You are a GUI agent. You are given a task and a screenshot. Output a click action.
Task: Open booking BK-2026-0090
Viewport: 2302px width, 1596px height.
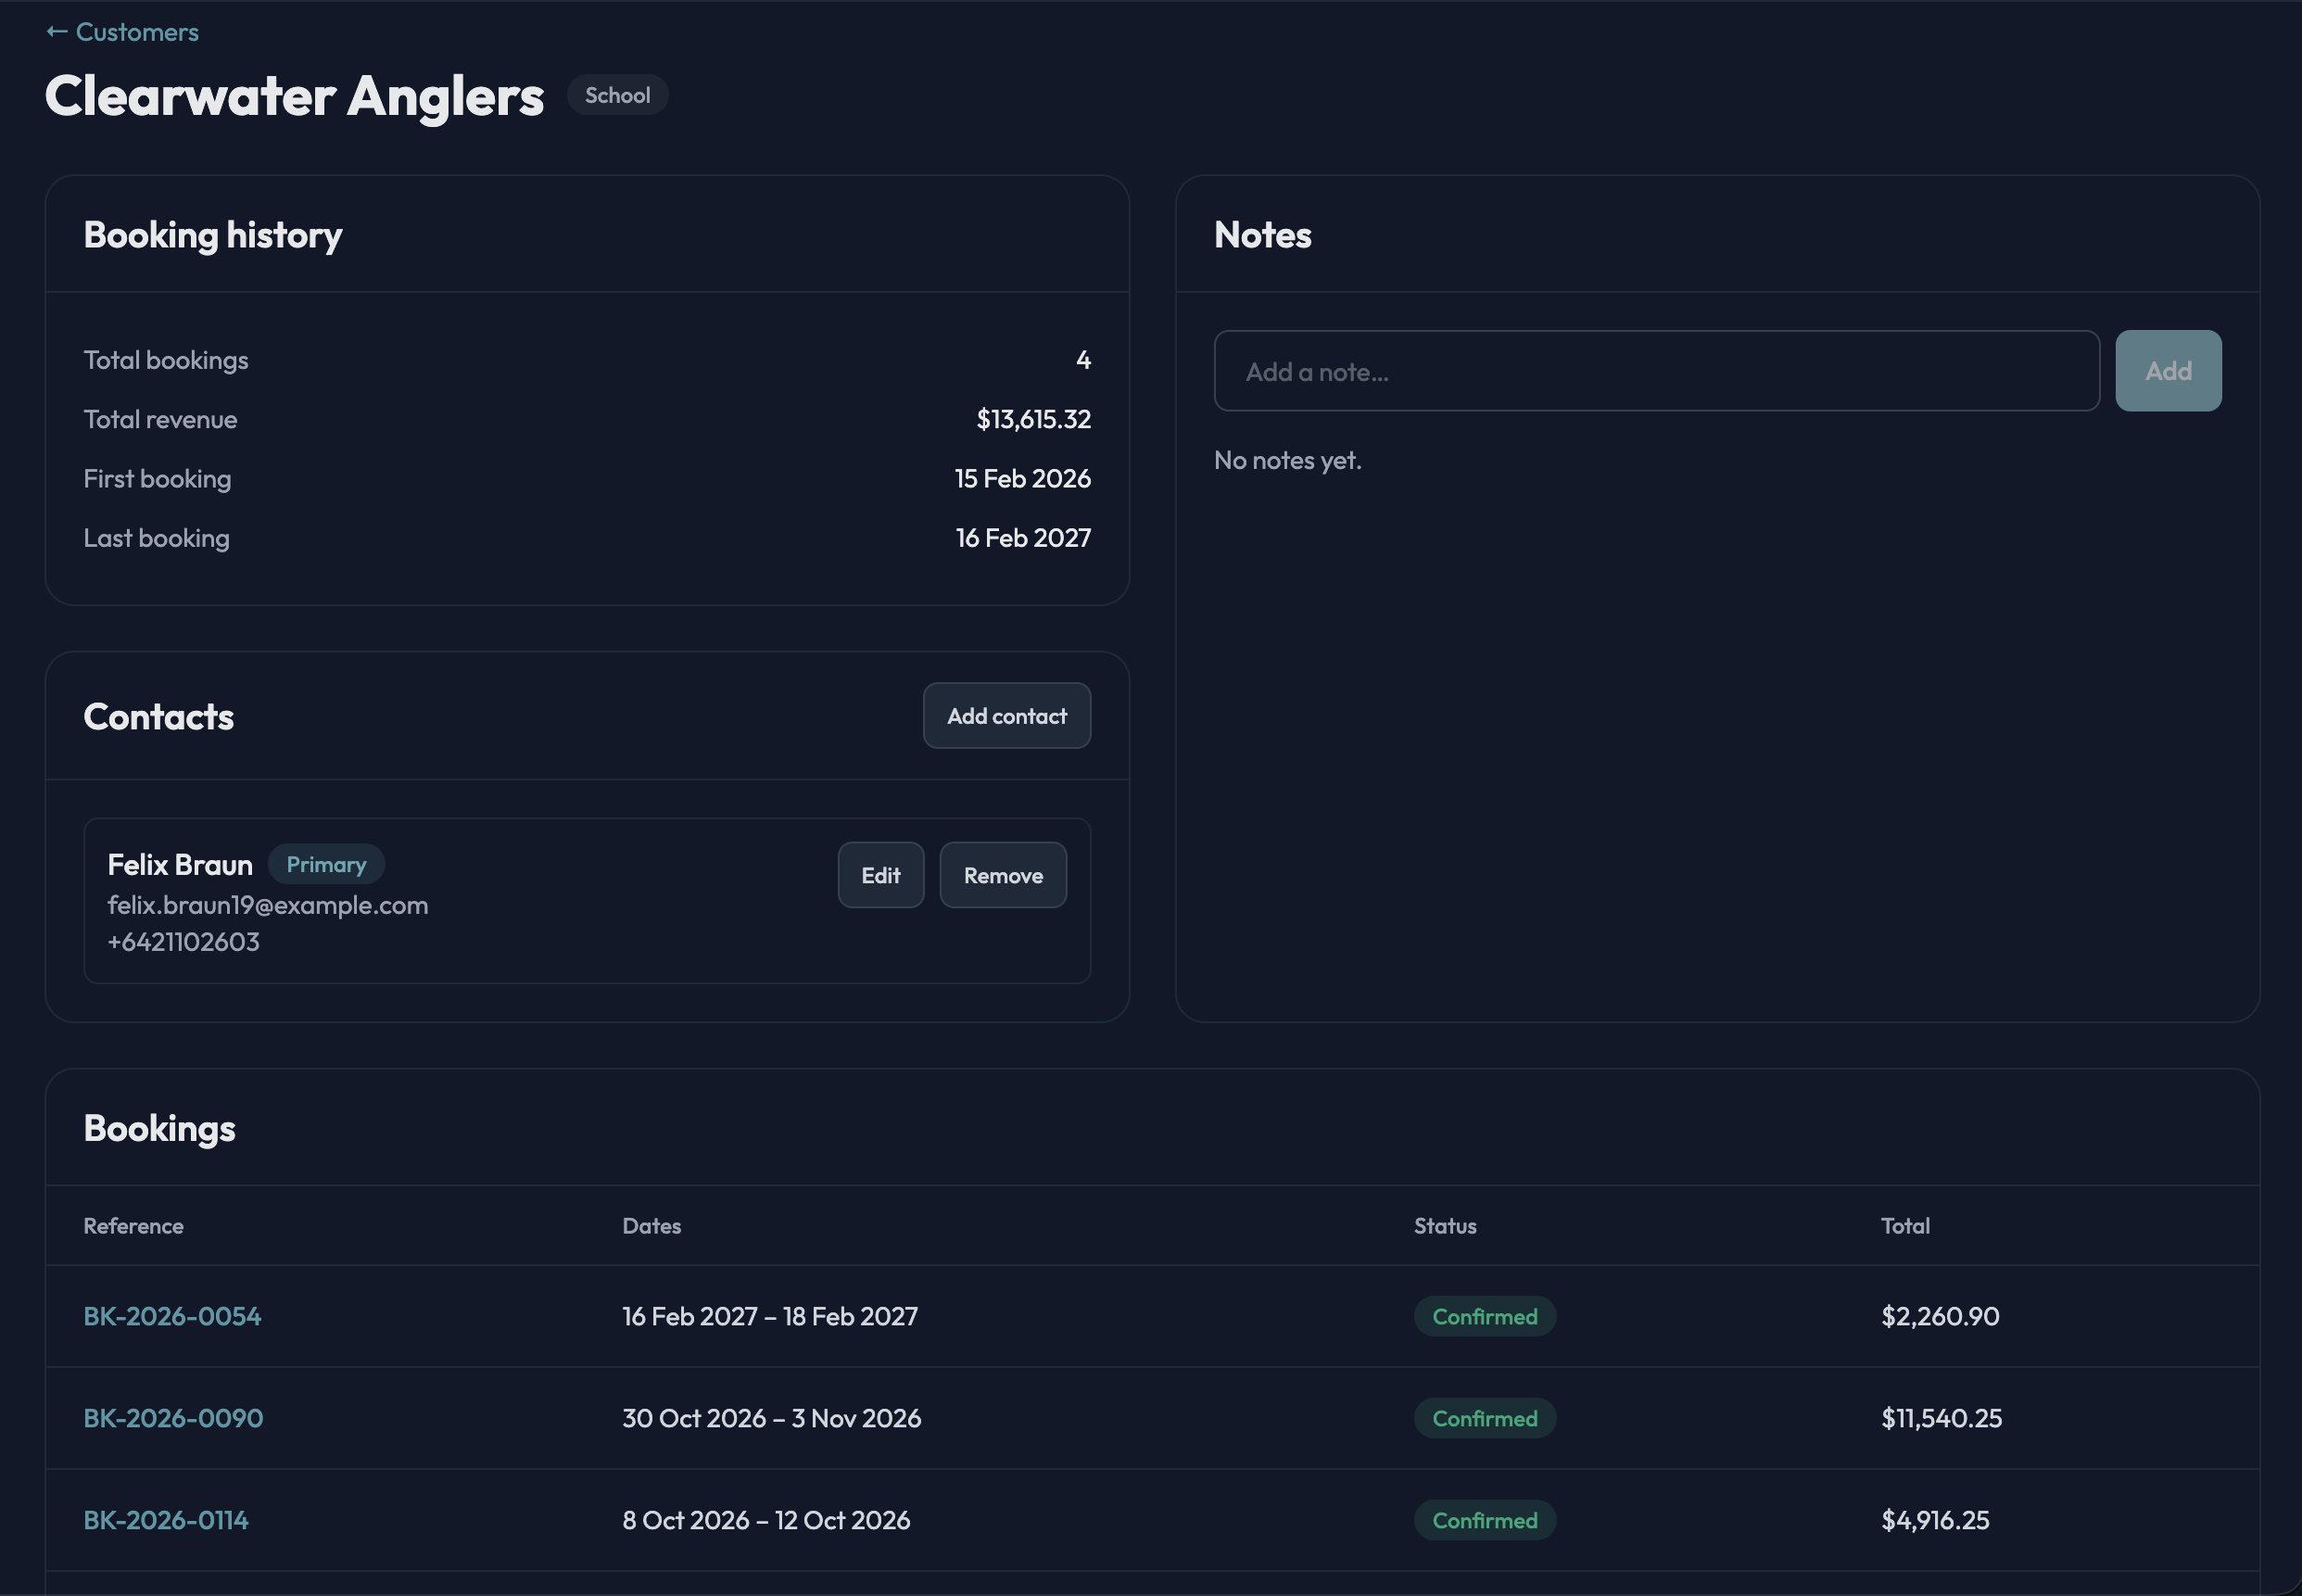(x=173, y=1418)
